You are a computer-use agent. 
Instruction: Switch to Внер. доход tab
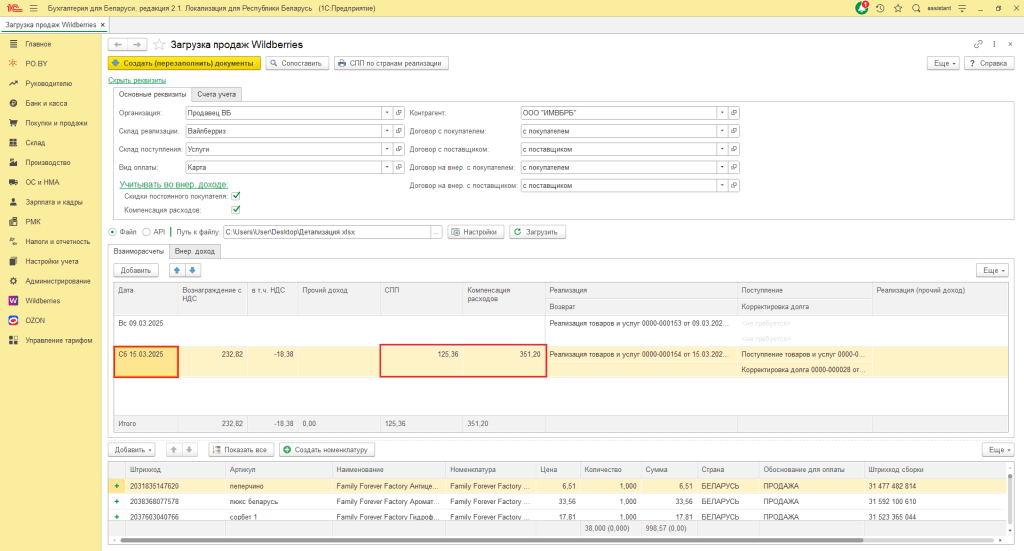click(194, 251)
